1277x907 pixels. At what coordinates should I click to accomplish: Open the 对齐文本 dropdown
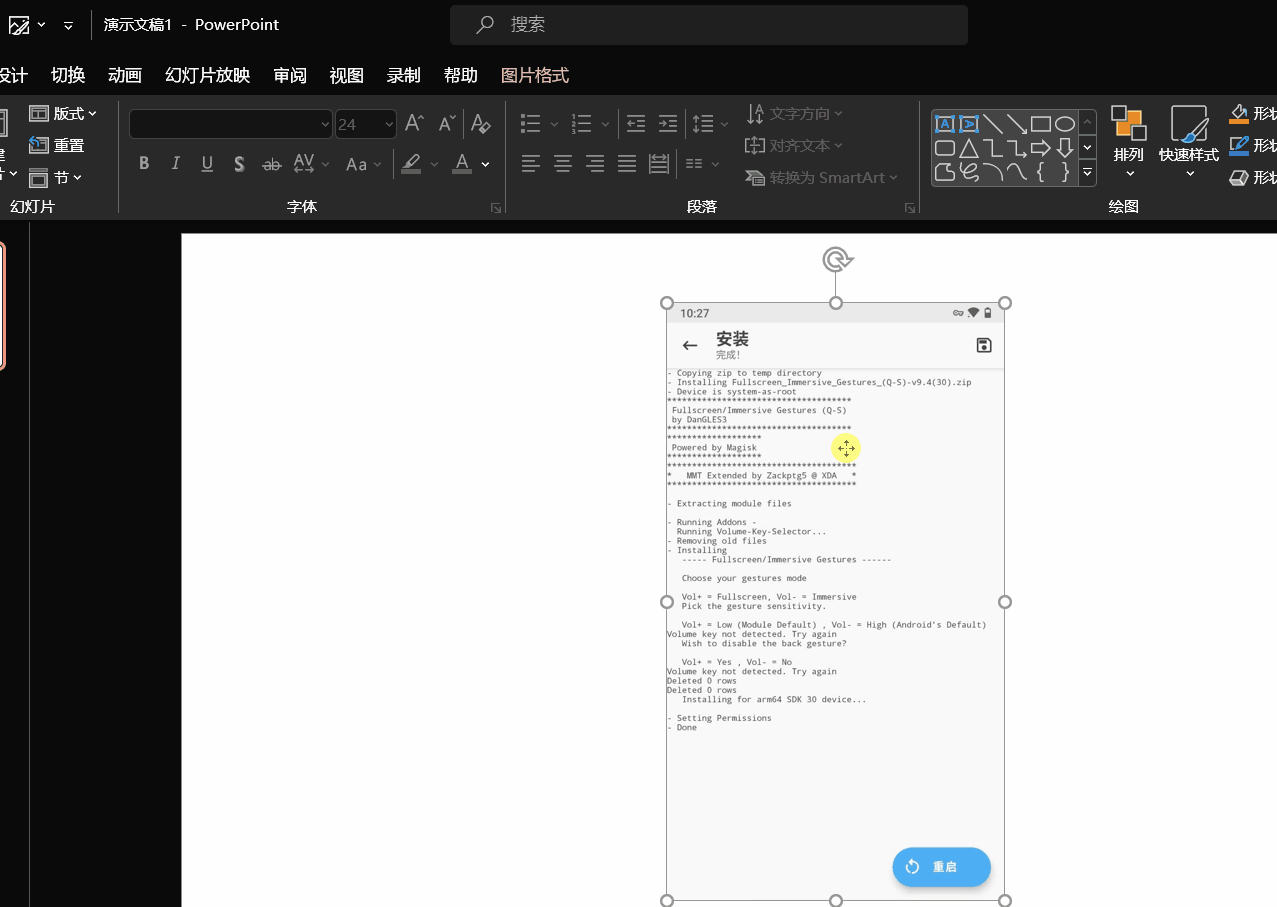point(794,145)
